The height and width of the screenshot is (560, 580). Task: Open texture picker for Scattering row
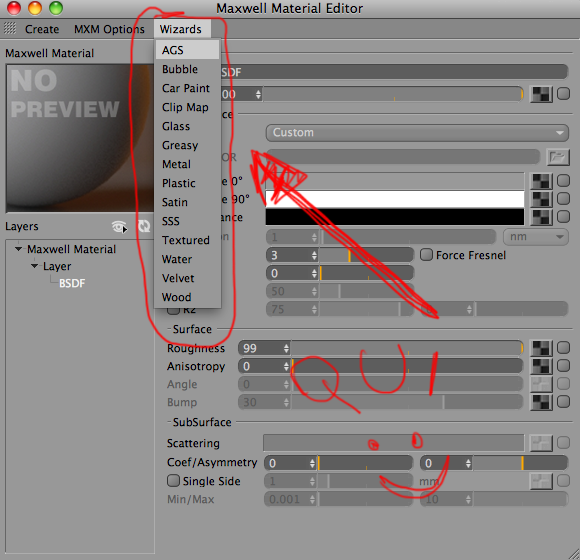[541, 443]
